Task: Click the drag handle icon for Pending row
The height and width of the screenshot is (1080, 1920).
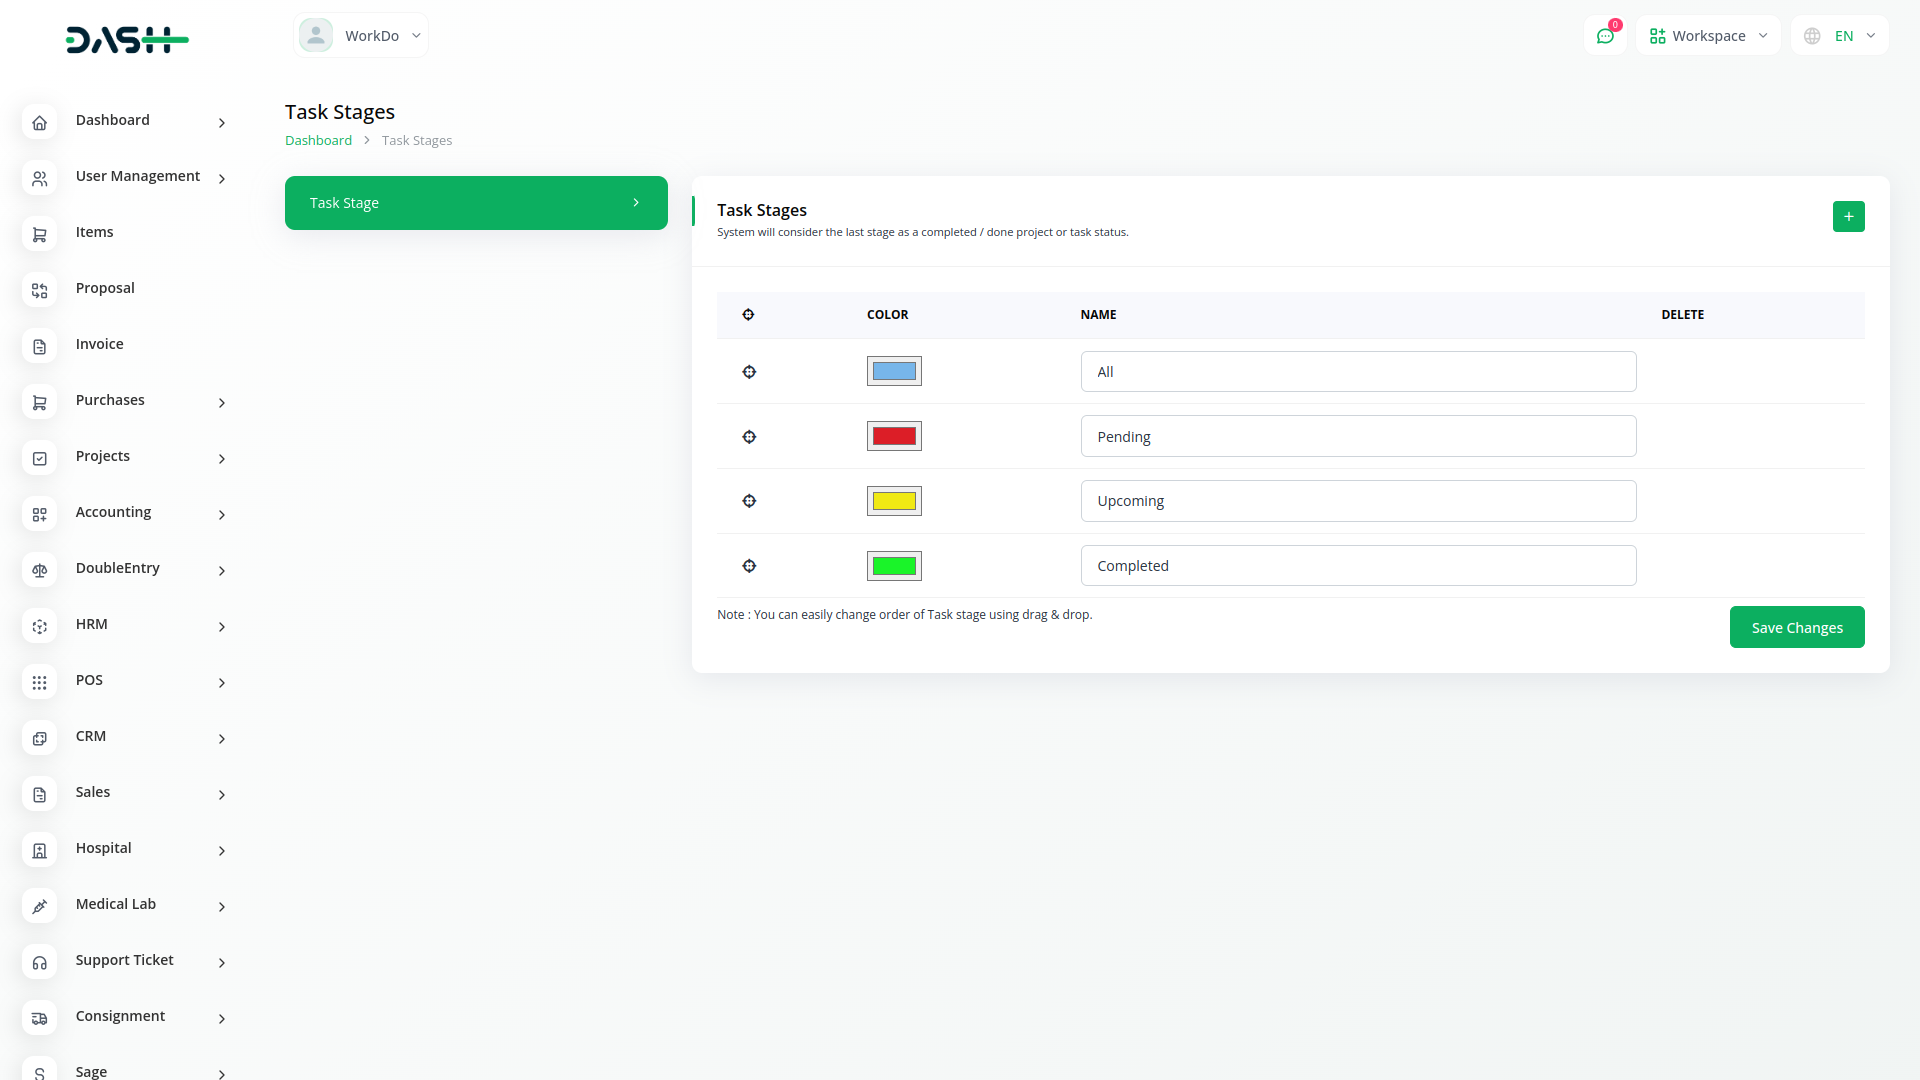Action: pyautogui.click(x=749, y=437)
